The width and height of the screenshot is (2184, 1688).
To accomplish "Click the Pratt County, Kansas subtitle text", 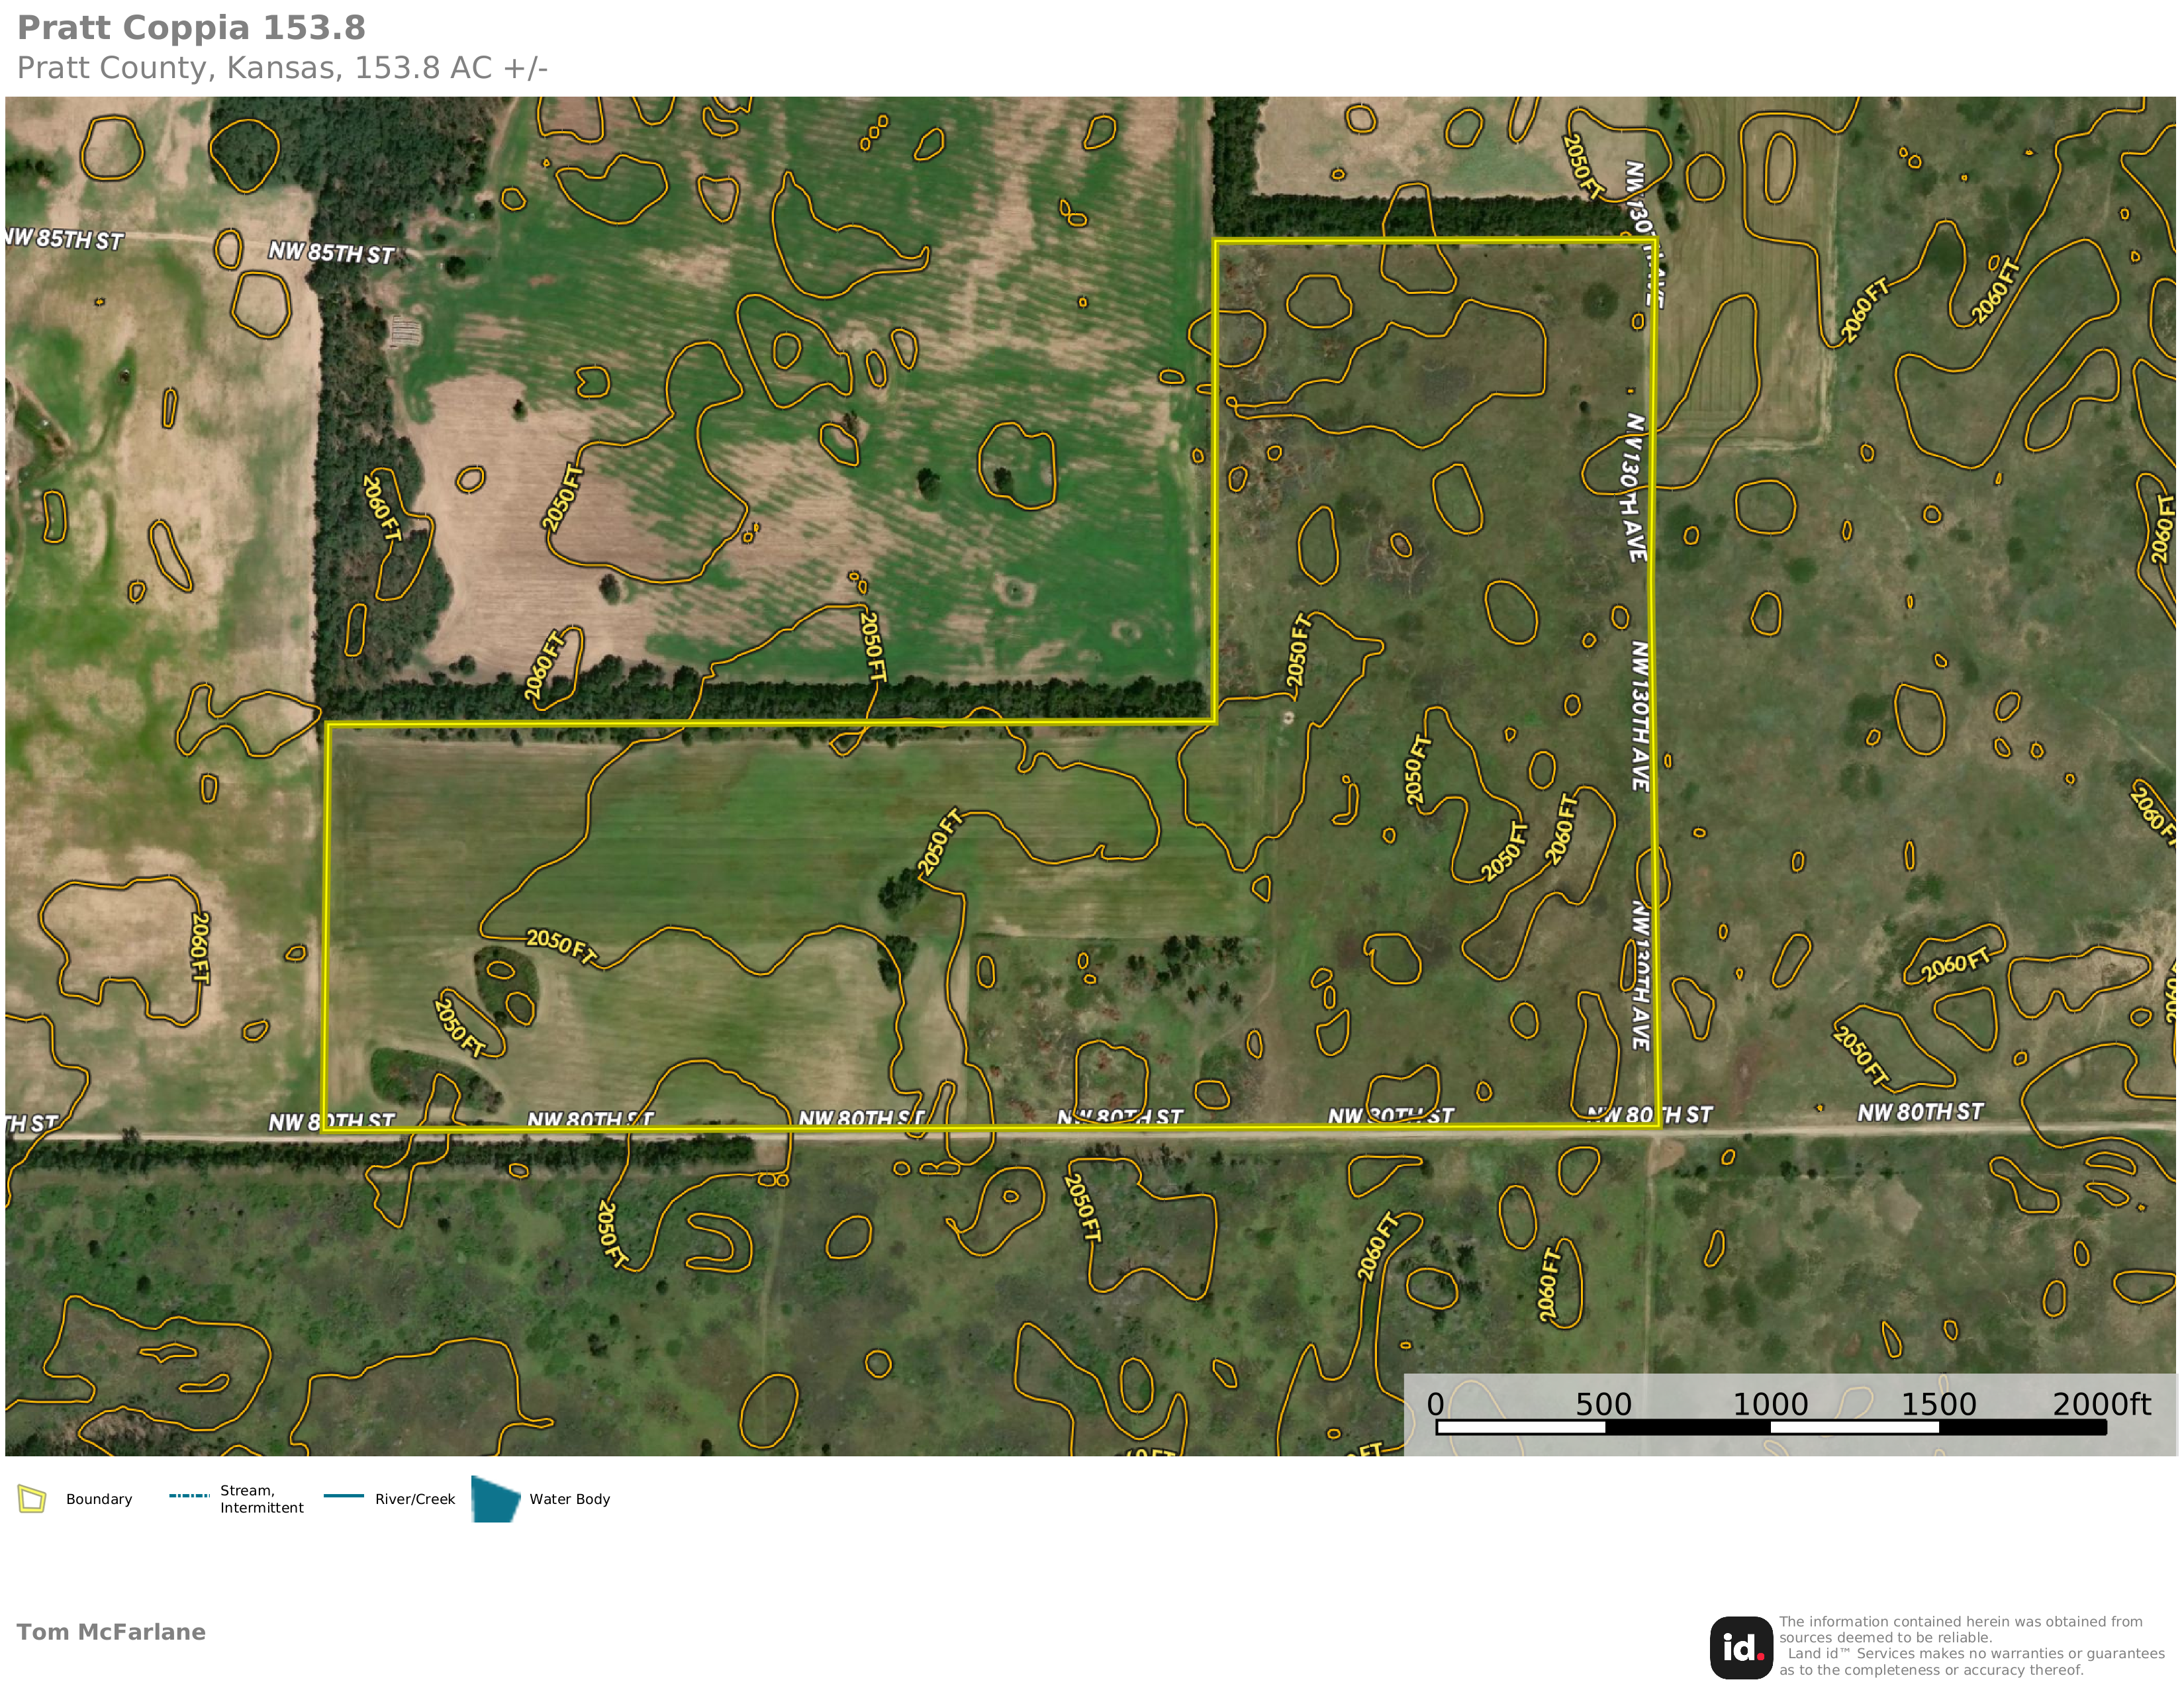I will point(282,68).
